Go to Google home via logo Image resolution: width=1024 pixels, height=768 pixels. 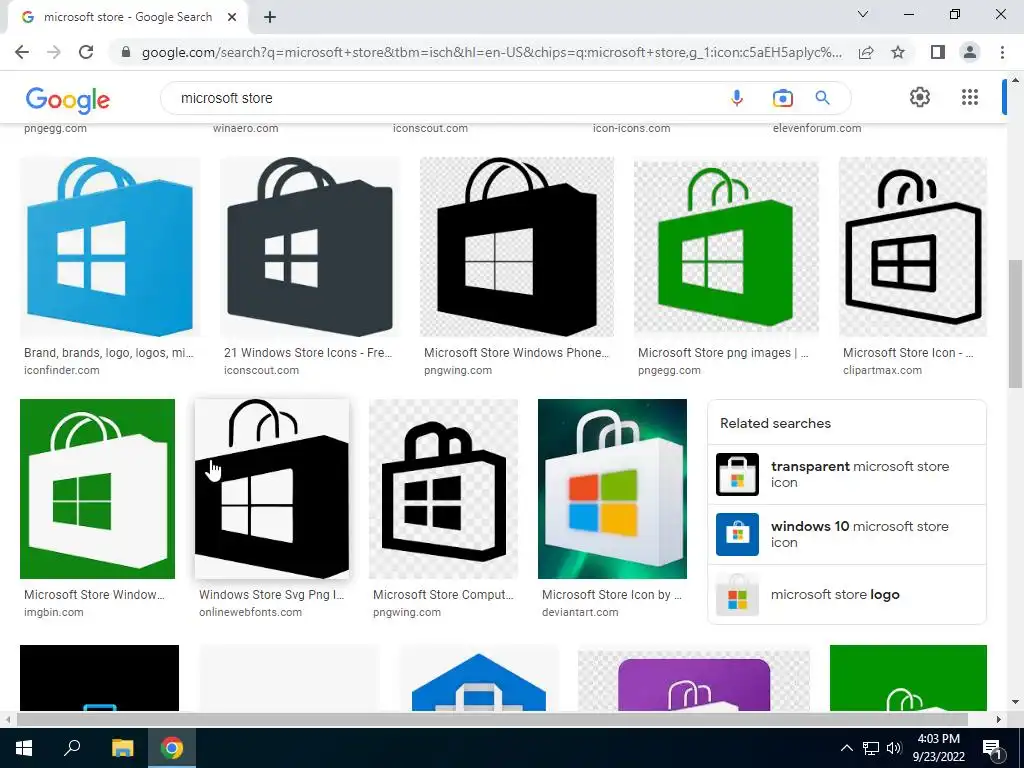[x=68, y=99]
